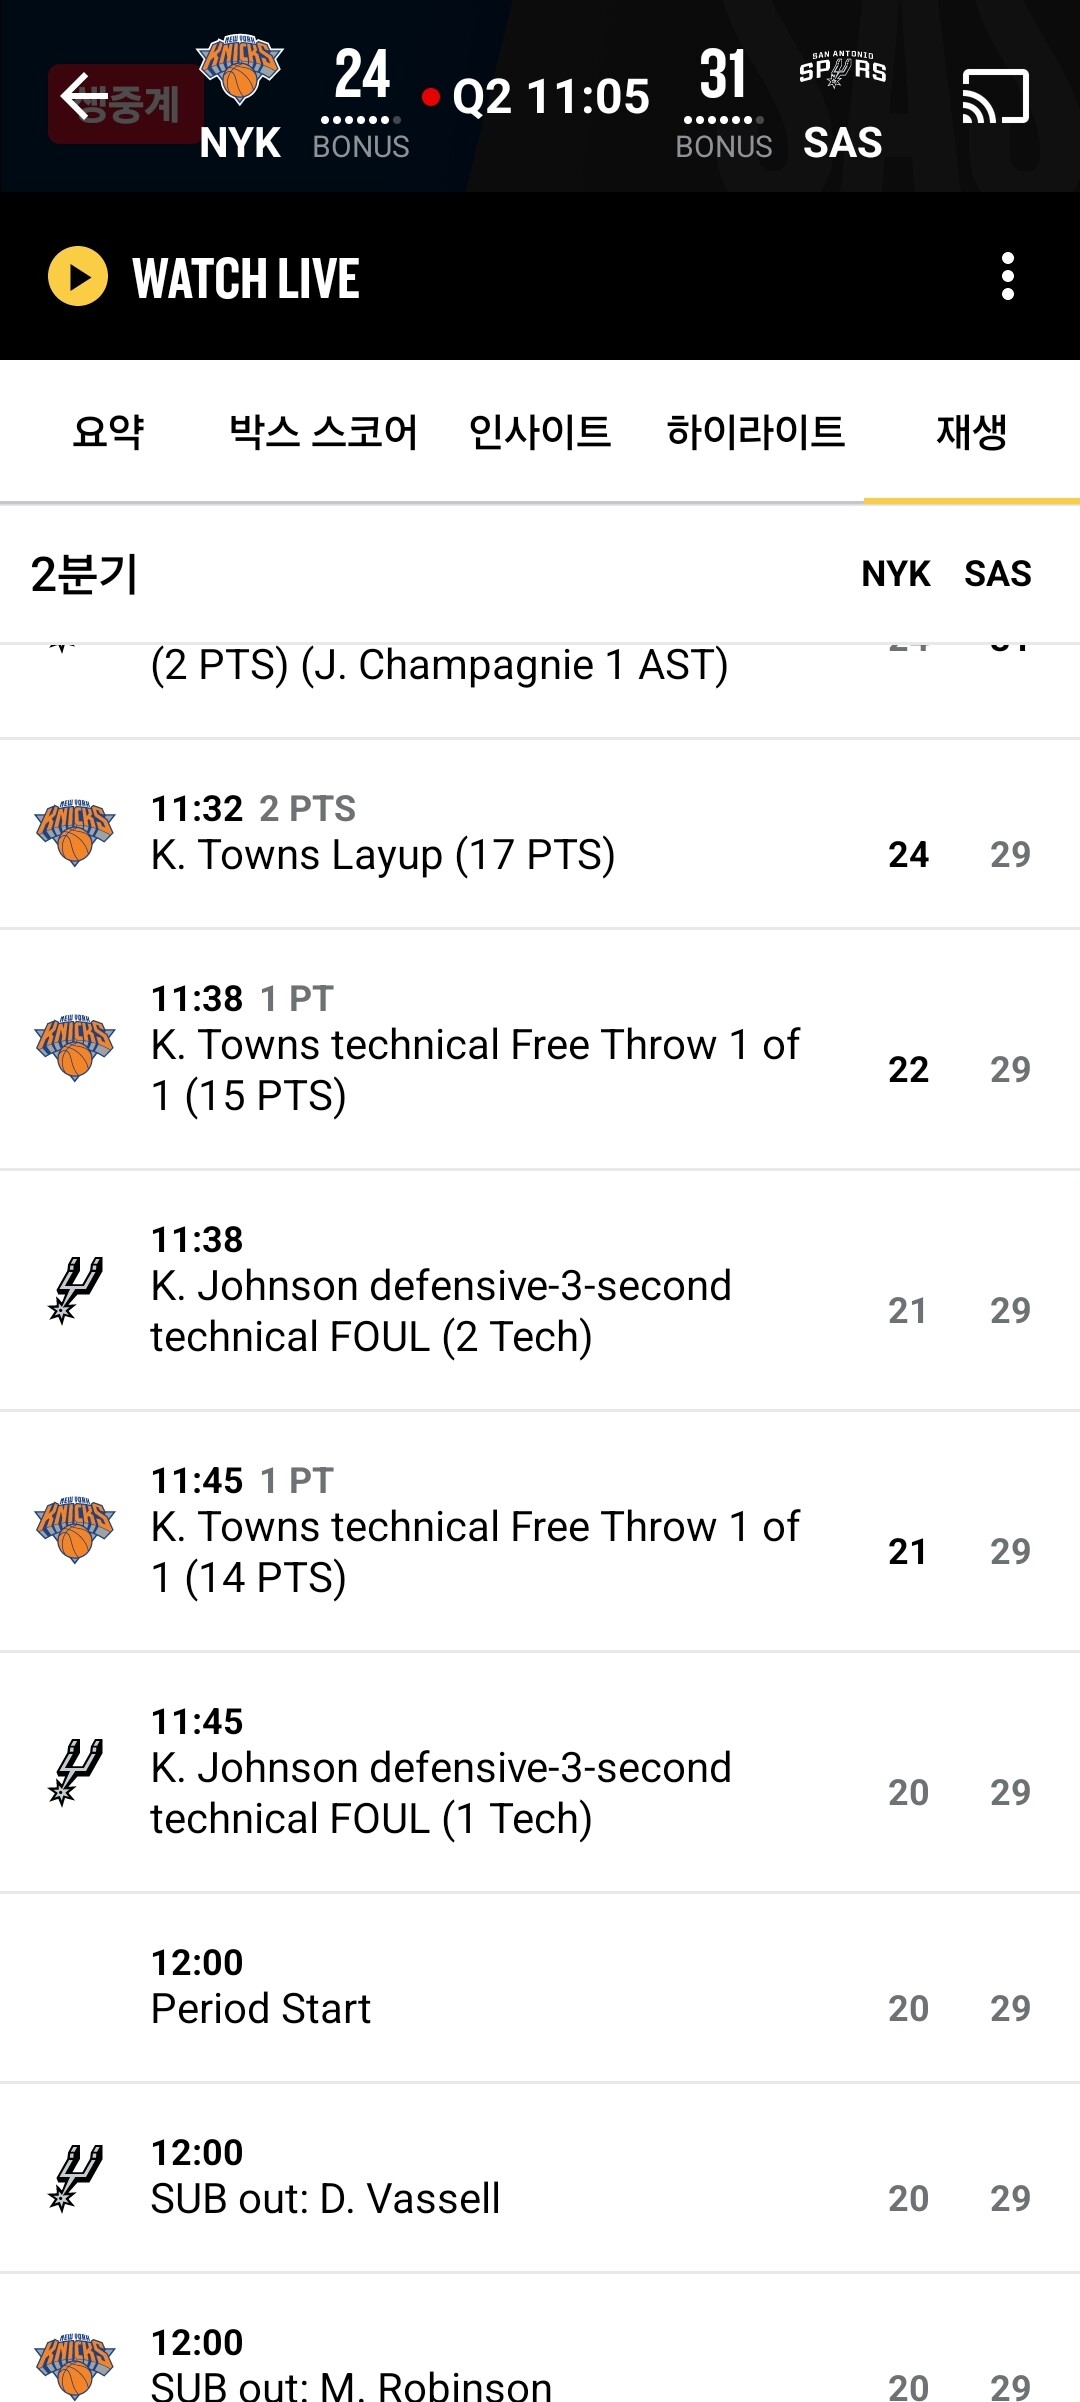Tap the Knicks logo in the header
Screen dimensions: 1080x2402
(240, 70)
